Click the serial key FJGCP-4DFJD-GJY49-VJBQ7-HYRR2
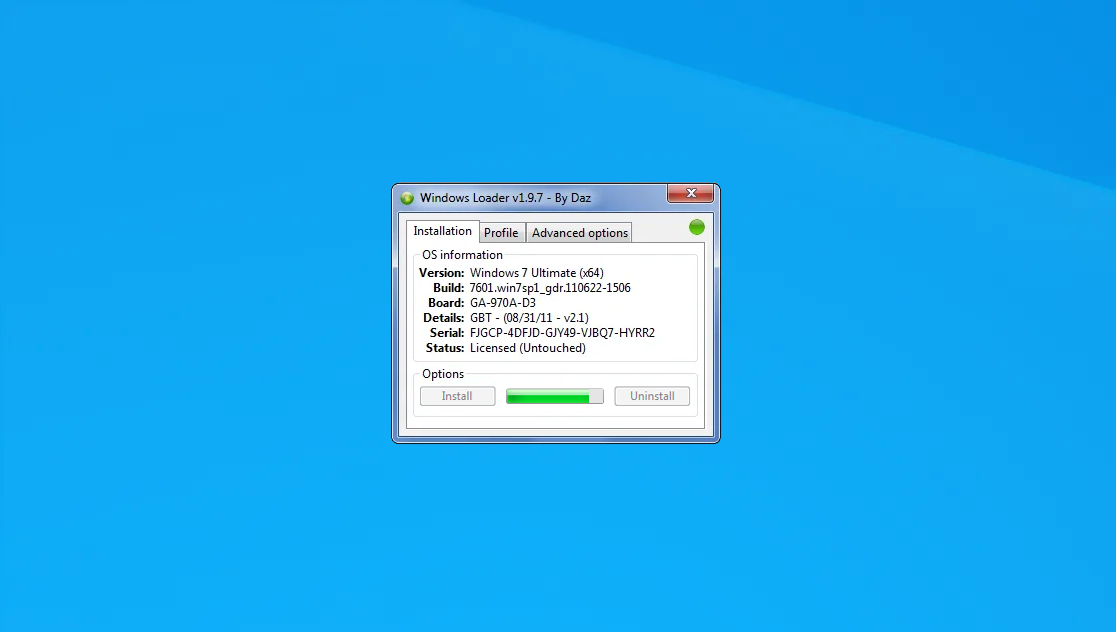1116x632 pixels. (x=562, y=332)
